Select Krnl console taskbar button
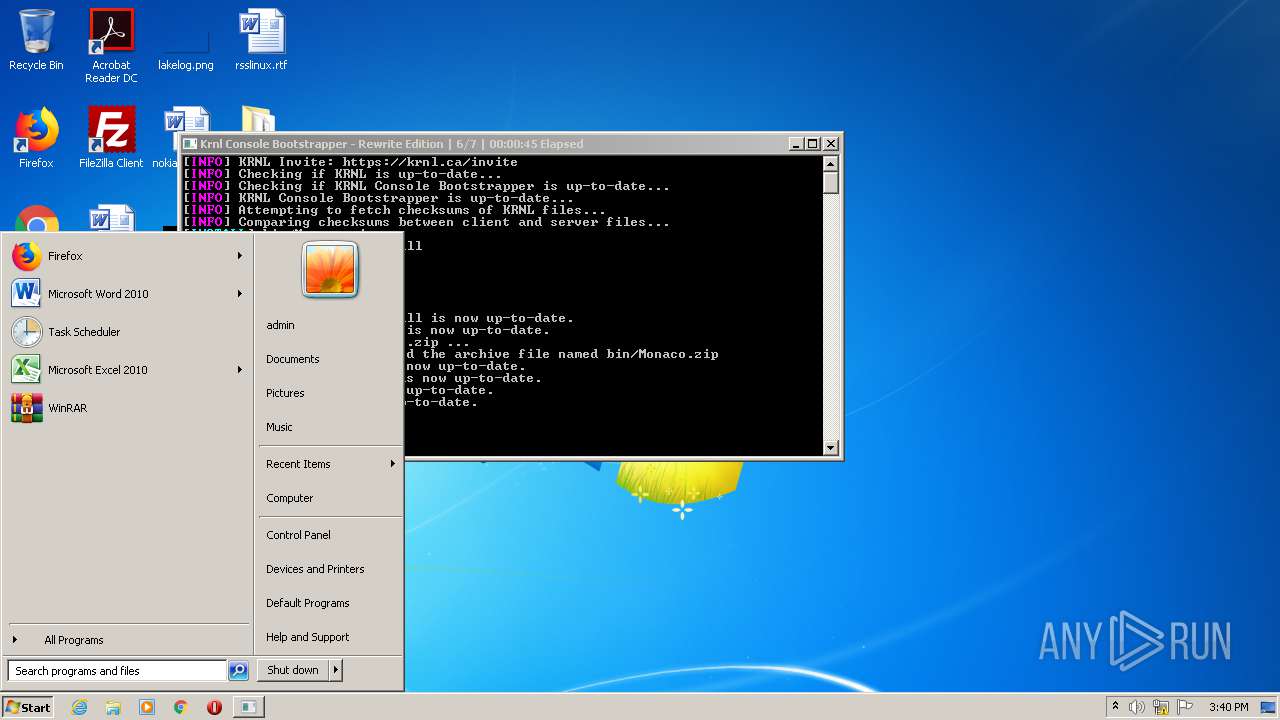The height and width of the screenshot is (720, 1280). 248,707
